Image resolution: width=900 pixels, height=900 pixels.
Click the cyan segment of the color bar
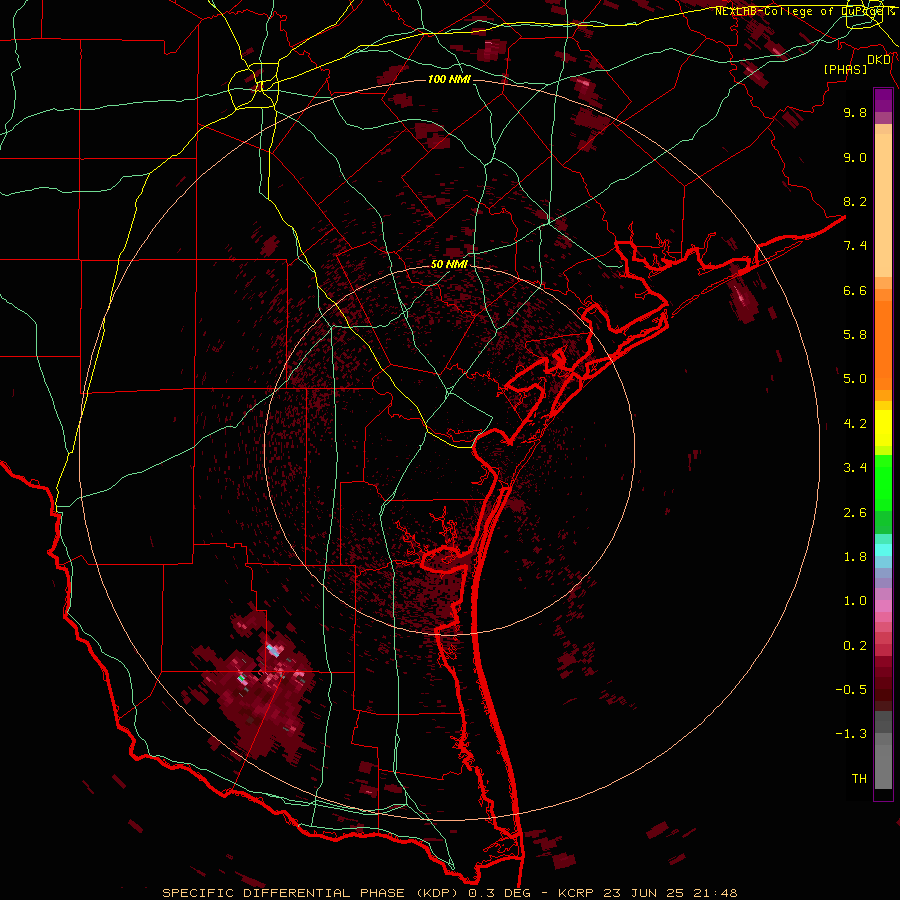[x=883, y=550]
